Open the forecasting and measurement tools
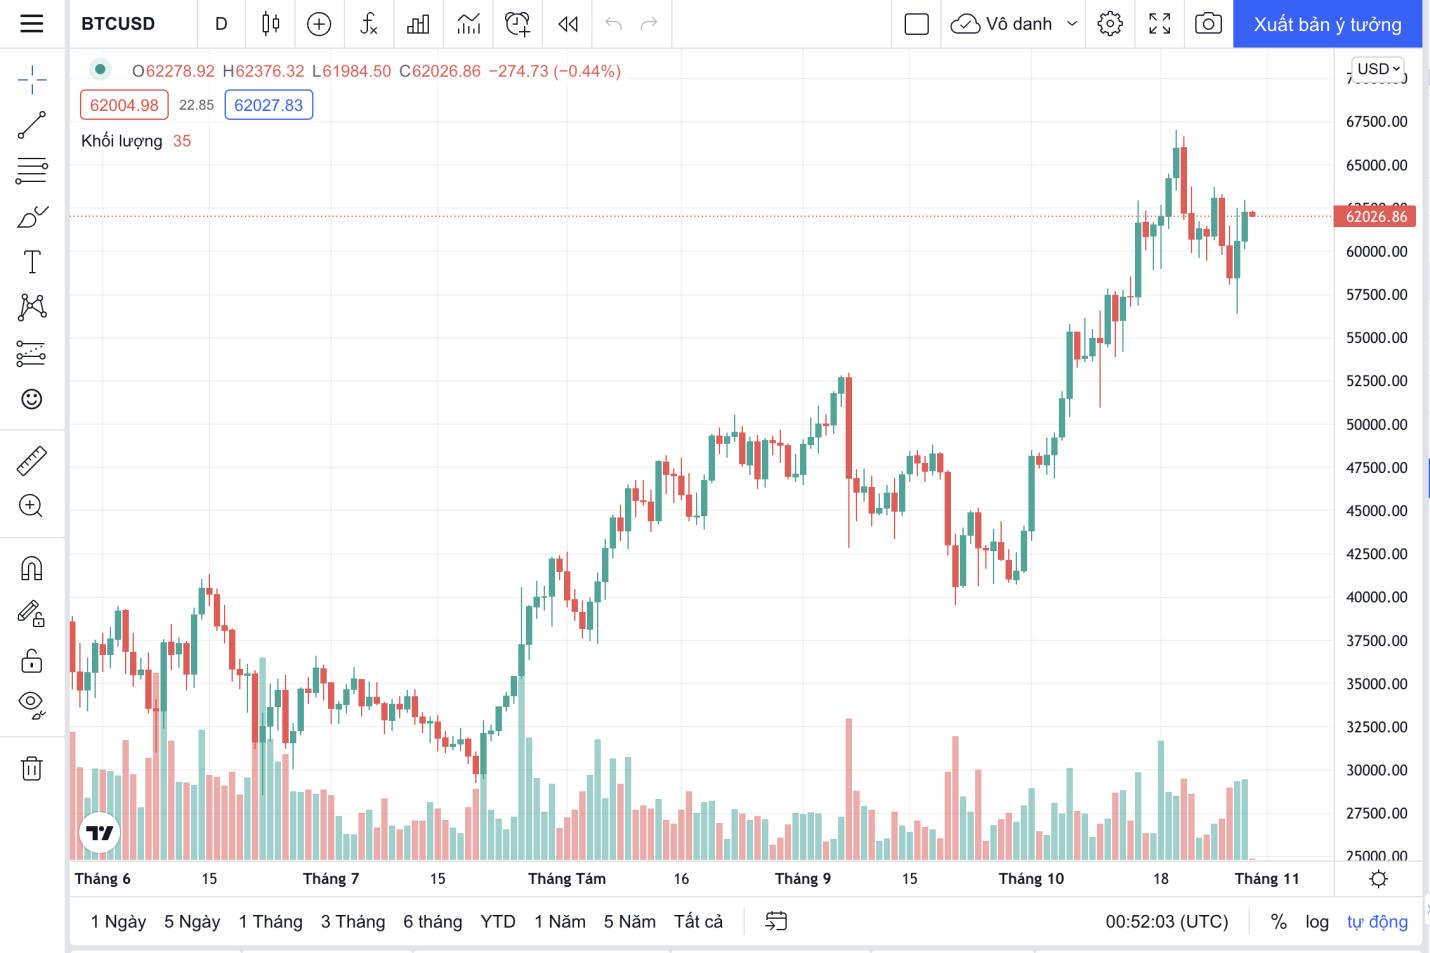This screenshot has width=1430, height=953. pyautogui.click(x=32, y=353)
